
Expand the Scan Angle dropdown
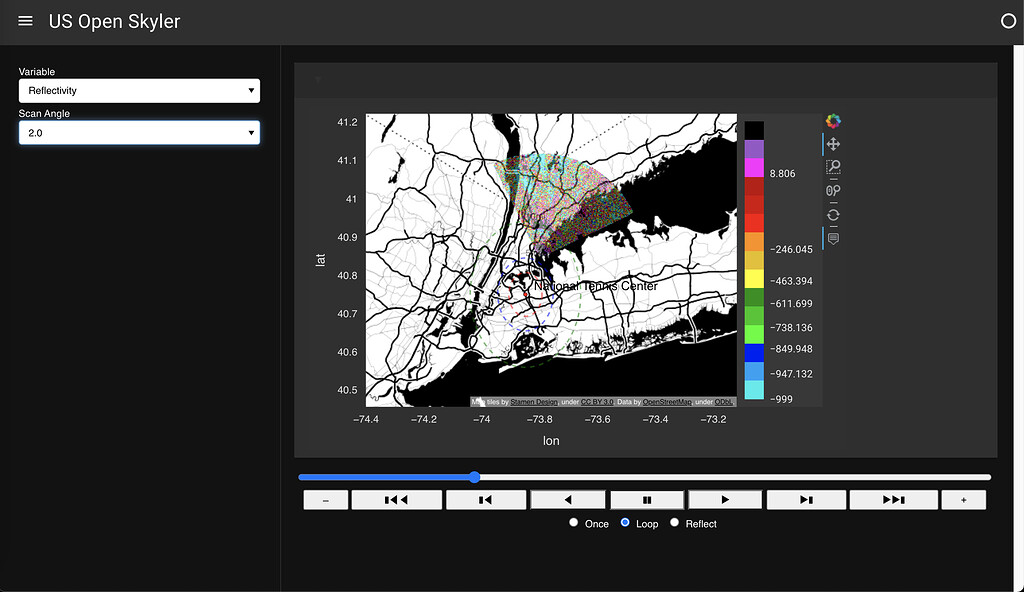click(x=139, y=133)
